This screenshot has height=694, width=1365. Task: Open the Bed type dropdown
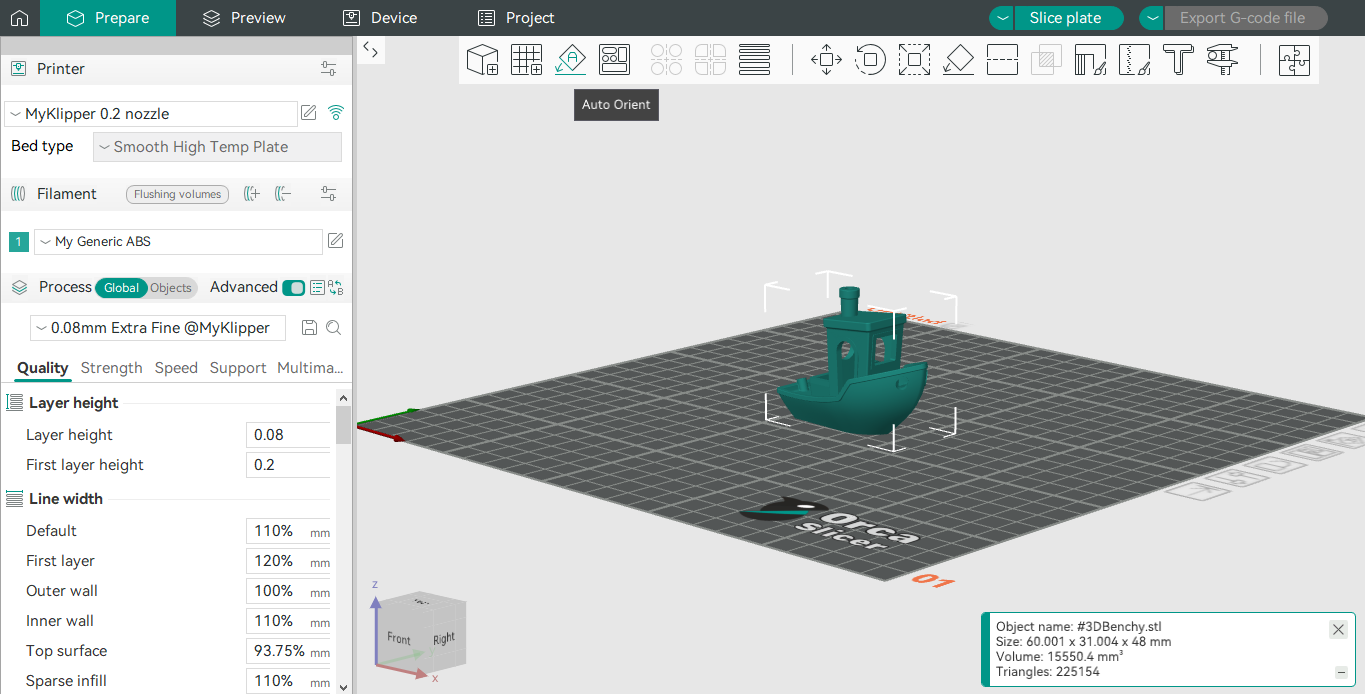pyautogui.click(x=217, y=147)
